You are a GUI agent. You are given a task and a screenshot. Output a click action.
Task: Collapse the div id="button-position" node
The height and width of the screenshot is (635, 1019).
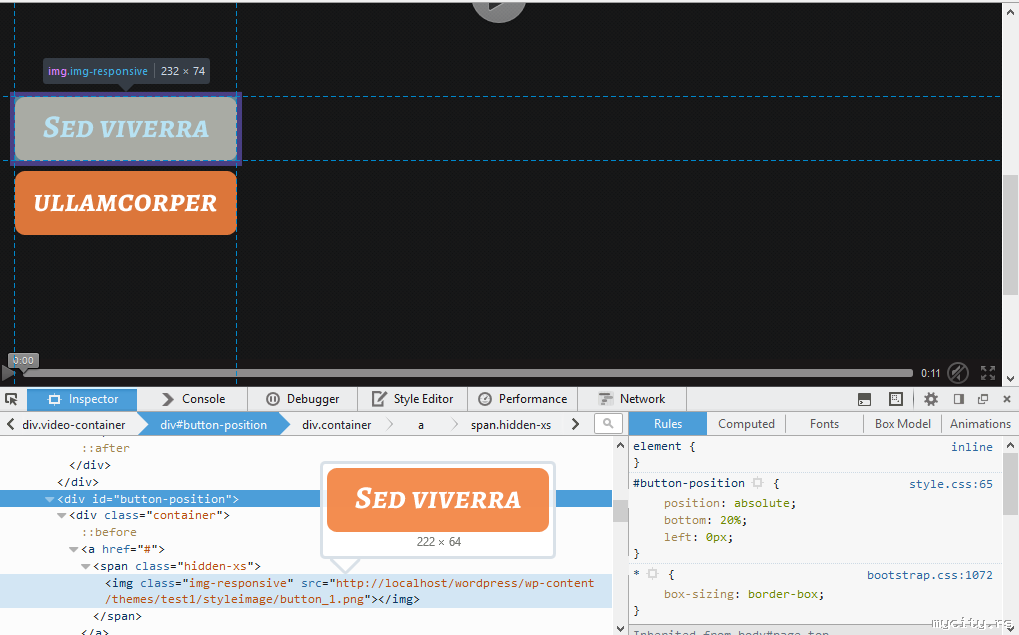click(50, 499)
